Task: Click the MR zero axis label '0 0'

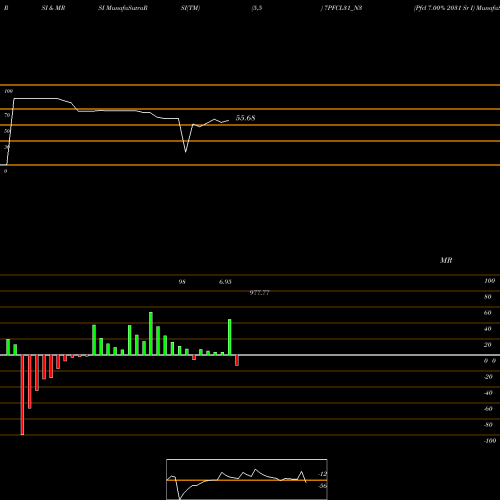Action: pos(490,361)
